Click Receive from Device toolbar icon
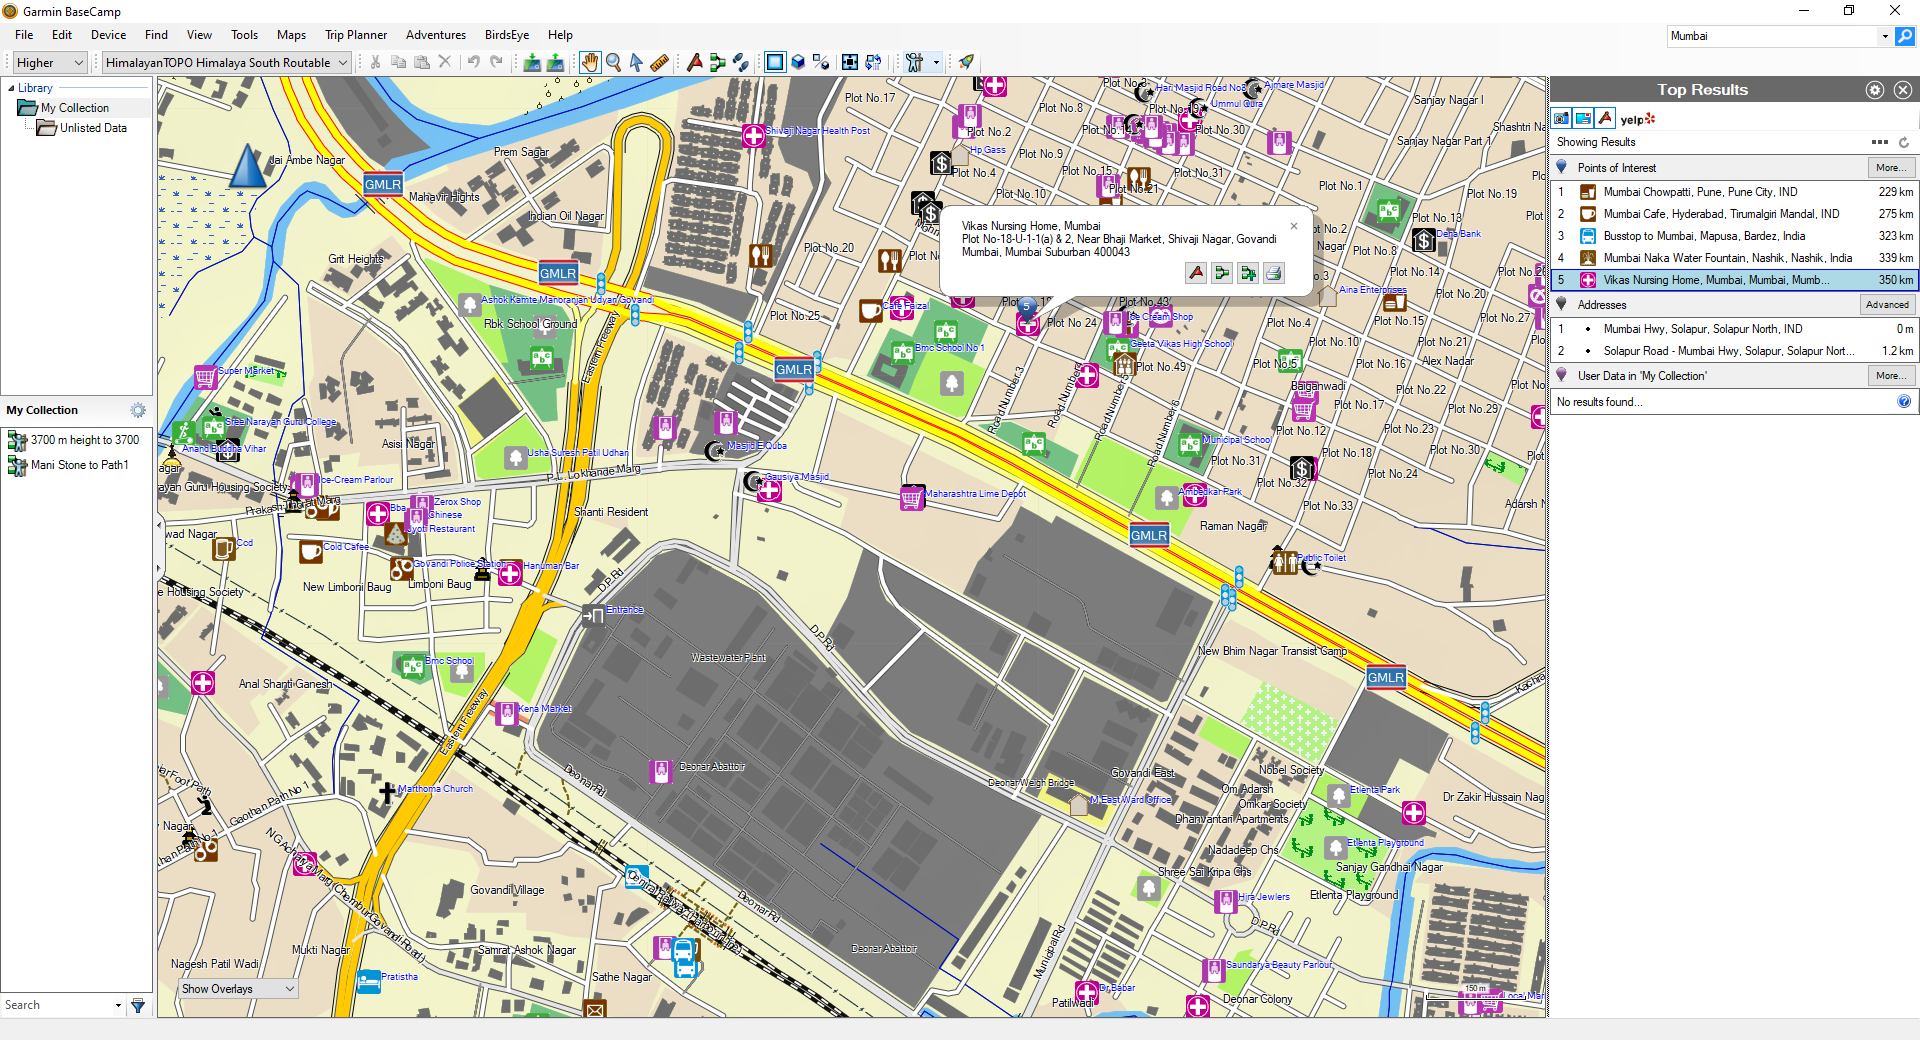 pos(555,62)
